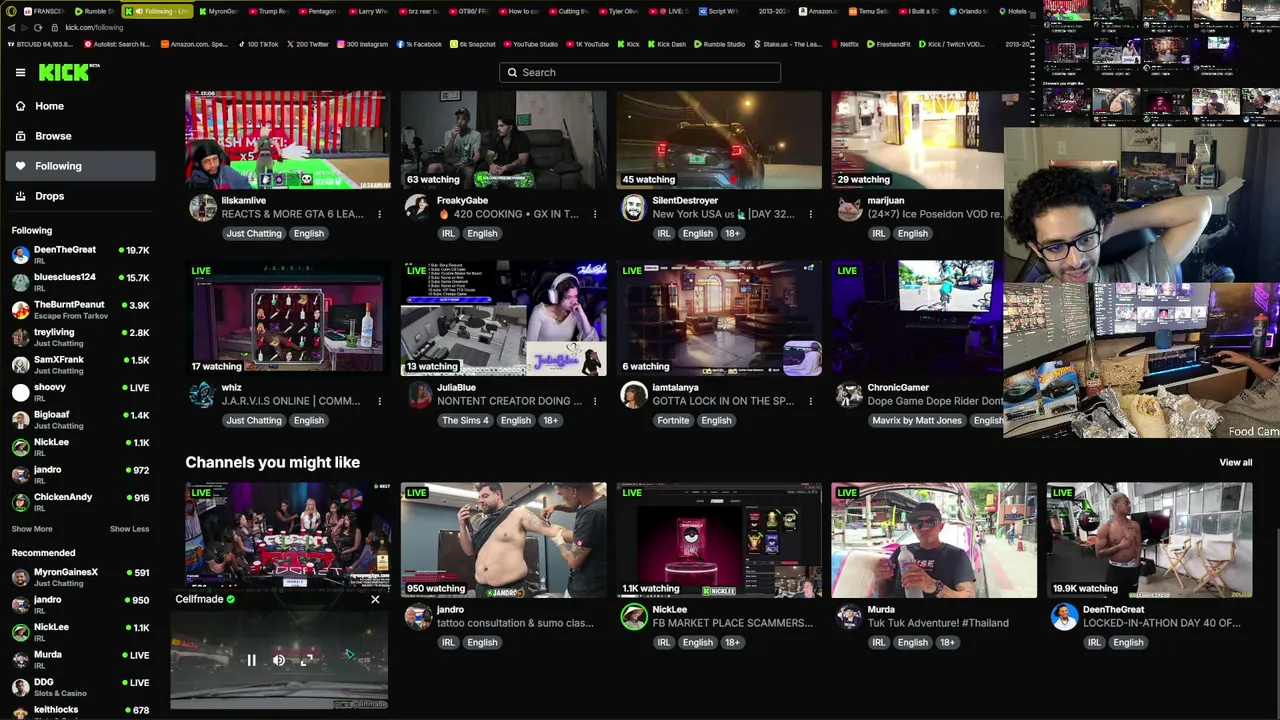The image size is (1280, 720).
Task: Close the Cellfmade mini player
Action: (x=375, y=599)
